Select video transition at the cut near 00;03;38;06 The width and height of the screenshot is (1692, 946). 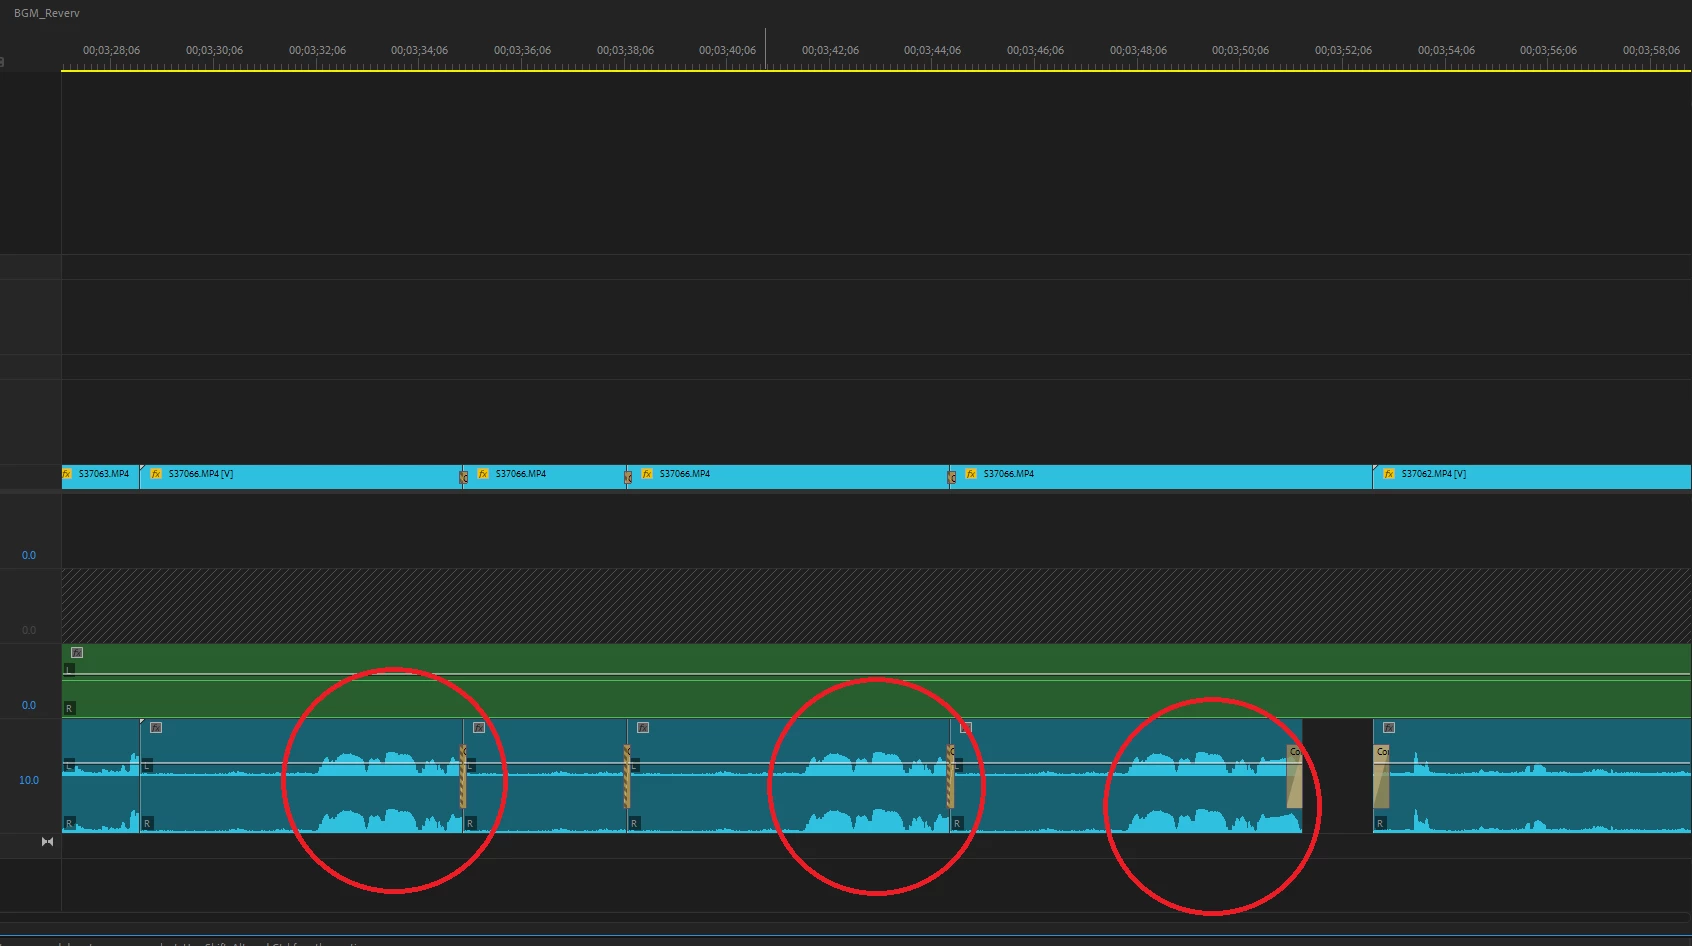[628, 478]
